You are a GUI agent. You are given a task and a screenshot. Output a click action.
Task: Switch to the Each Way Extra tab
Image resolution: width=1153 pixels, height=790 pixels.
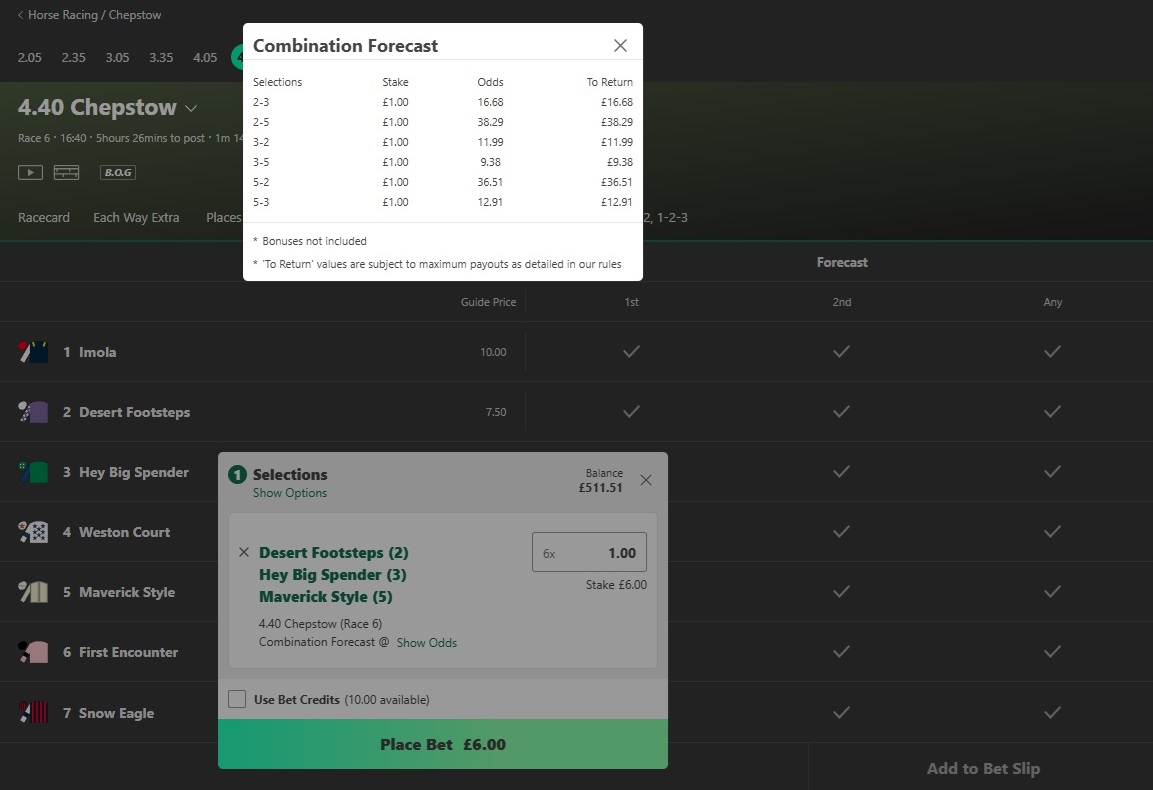[136, 217]
